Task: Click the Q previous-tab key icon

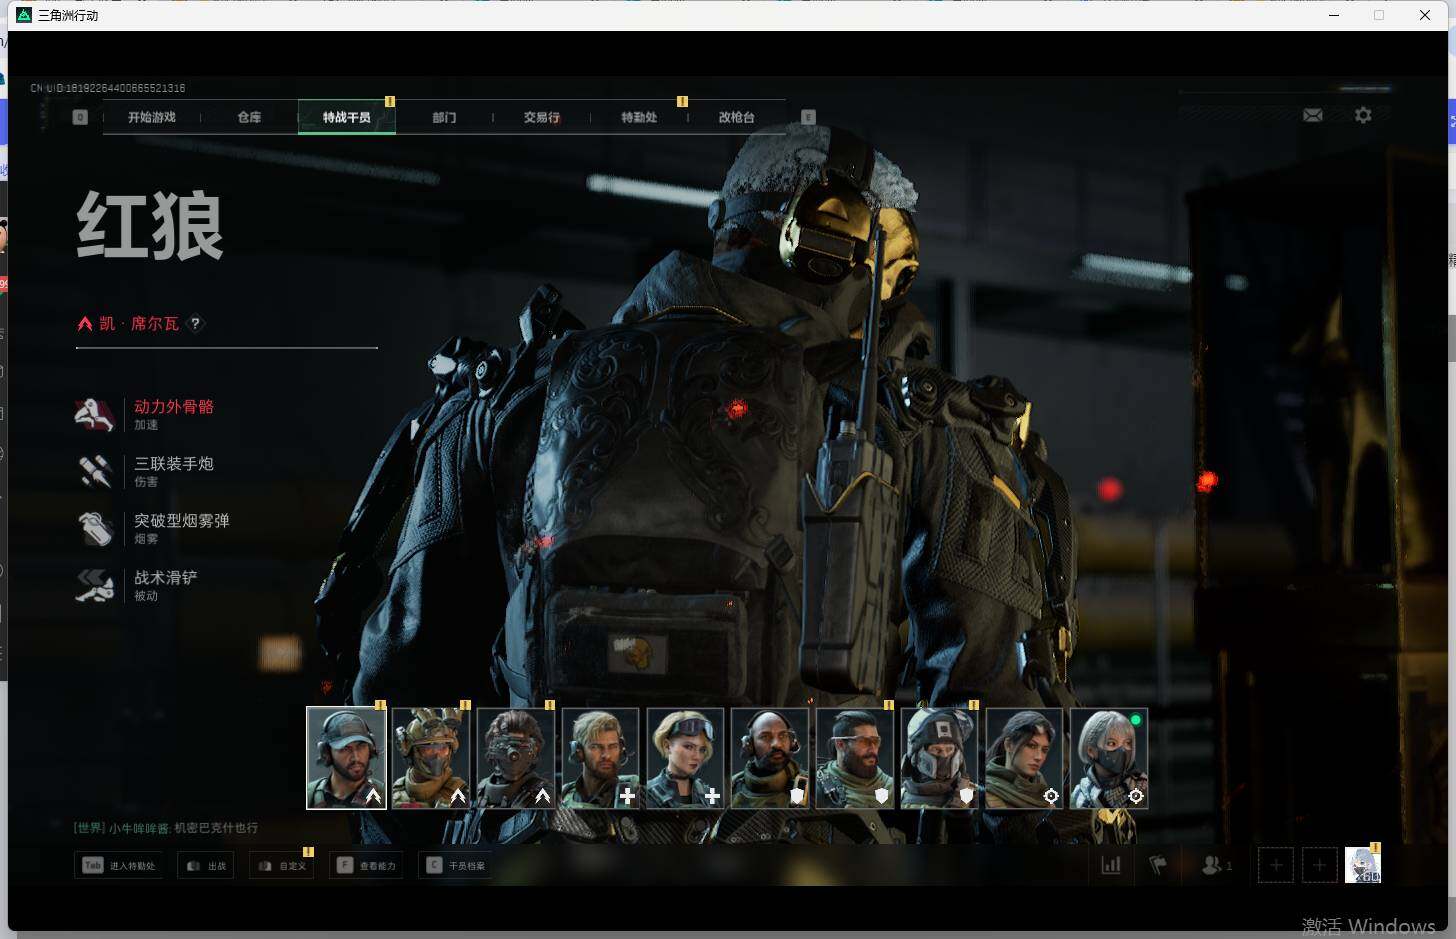Action: [81, 117]
